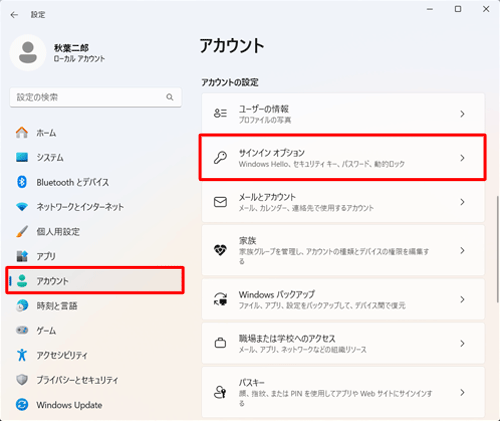Open アクセシビリティ settings
The image size is (500, 421).
95,355
